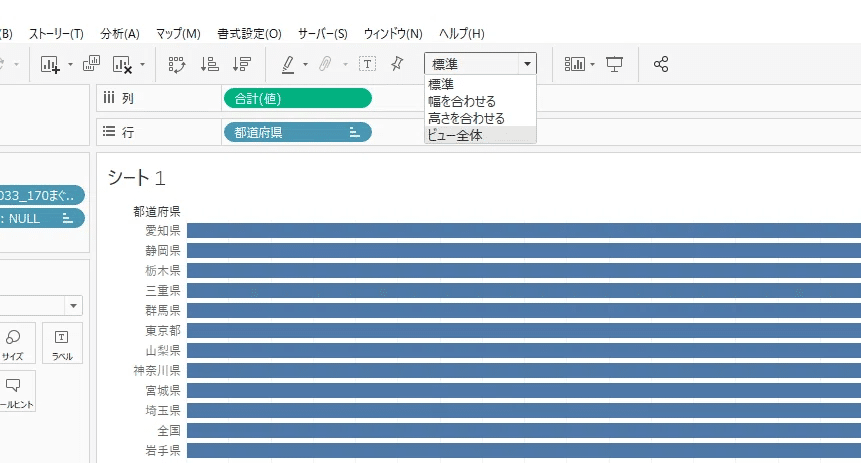Click the 合計(値) pill on columns shelf
The height and width of the screenshot is (463, 861).
click(297, 98)
